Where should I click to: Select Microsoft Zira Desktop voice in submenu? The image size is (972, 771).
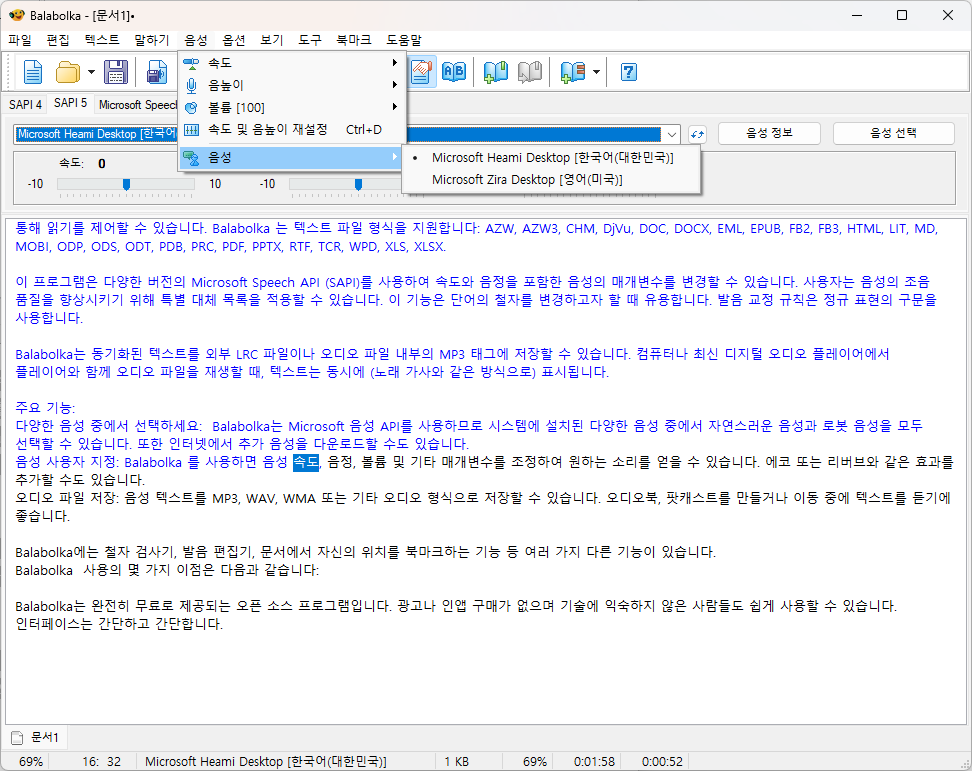click(x=551, y=180)
